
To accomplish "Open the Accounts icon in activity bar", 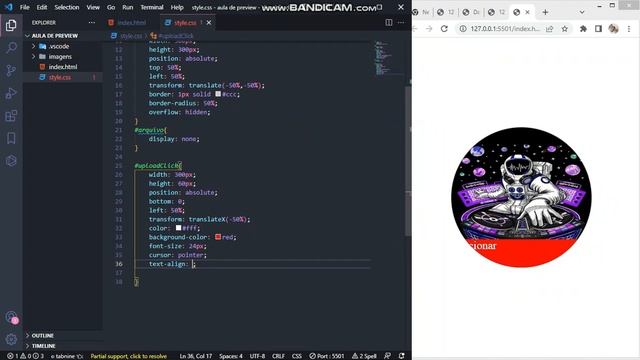I will [x=11, y=317].
